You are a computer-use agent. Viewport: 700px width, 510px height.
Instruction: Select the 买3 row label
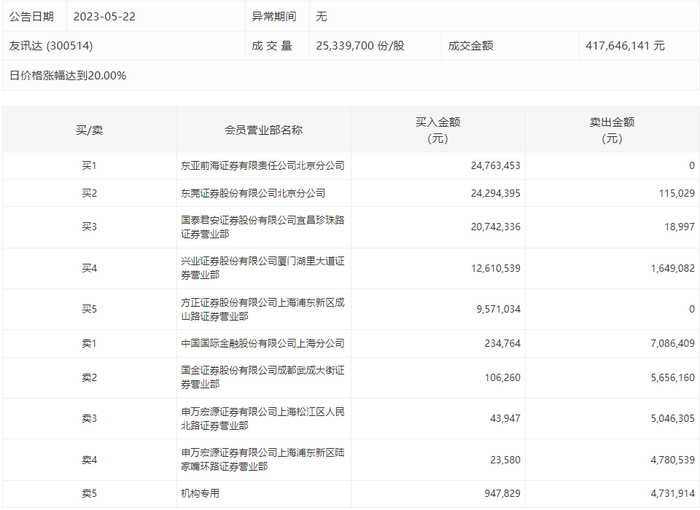pos(89,227)
